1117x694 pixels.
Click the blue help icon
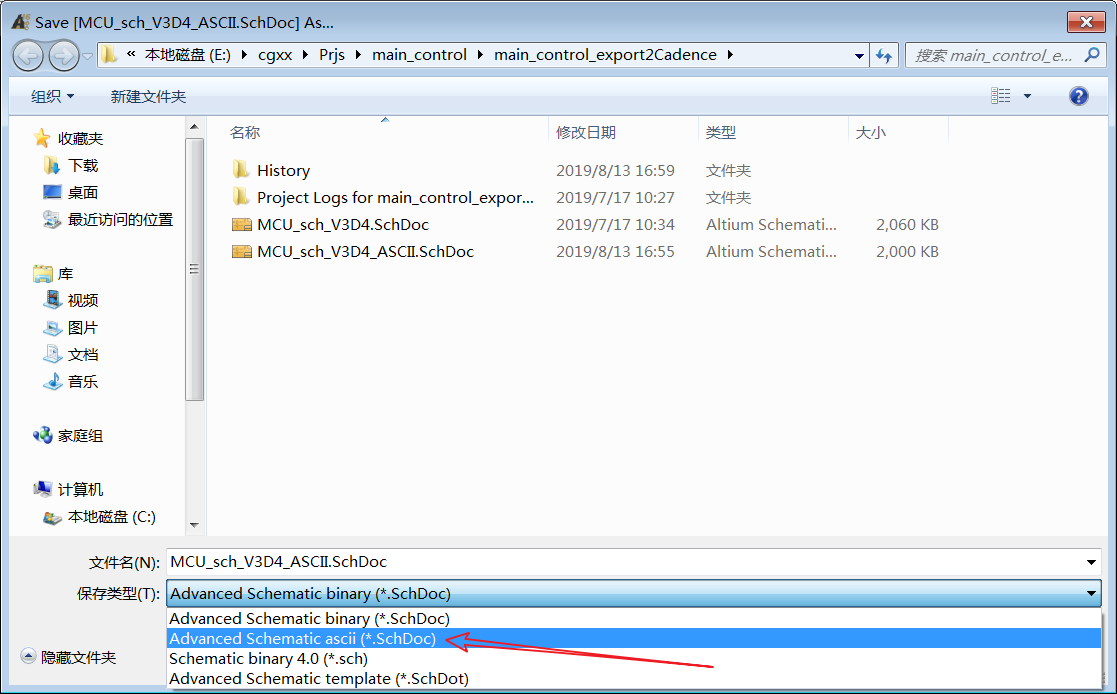(x=1079, y=95)
